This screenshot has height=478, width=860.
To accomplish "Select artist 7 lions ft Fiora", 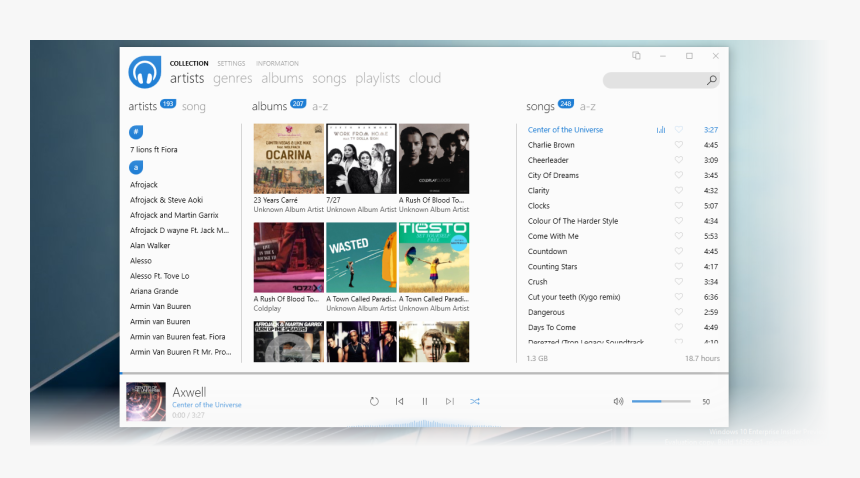I will point(154,150).
